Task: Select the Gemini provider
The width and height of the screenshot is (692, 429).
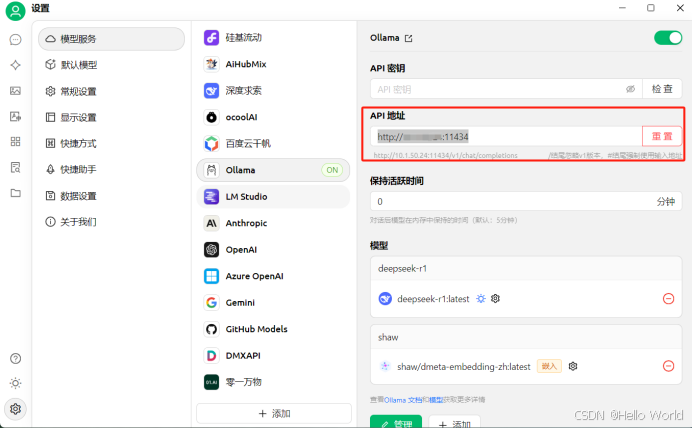Action: 273,302
